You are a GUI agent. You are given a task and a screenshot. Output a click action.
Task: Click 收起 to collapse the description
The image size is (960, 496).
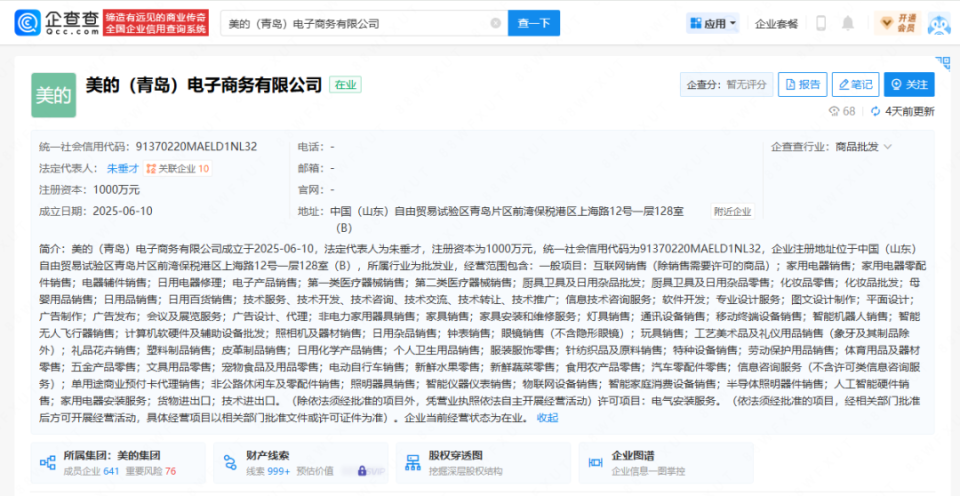547,418
